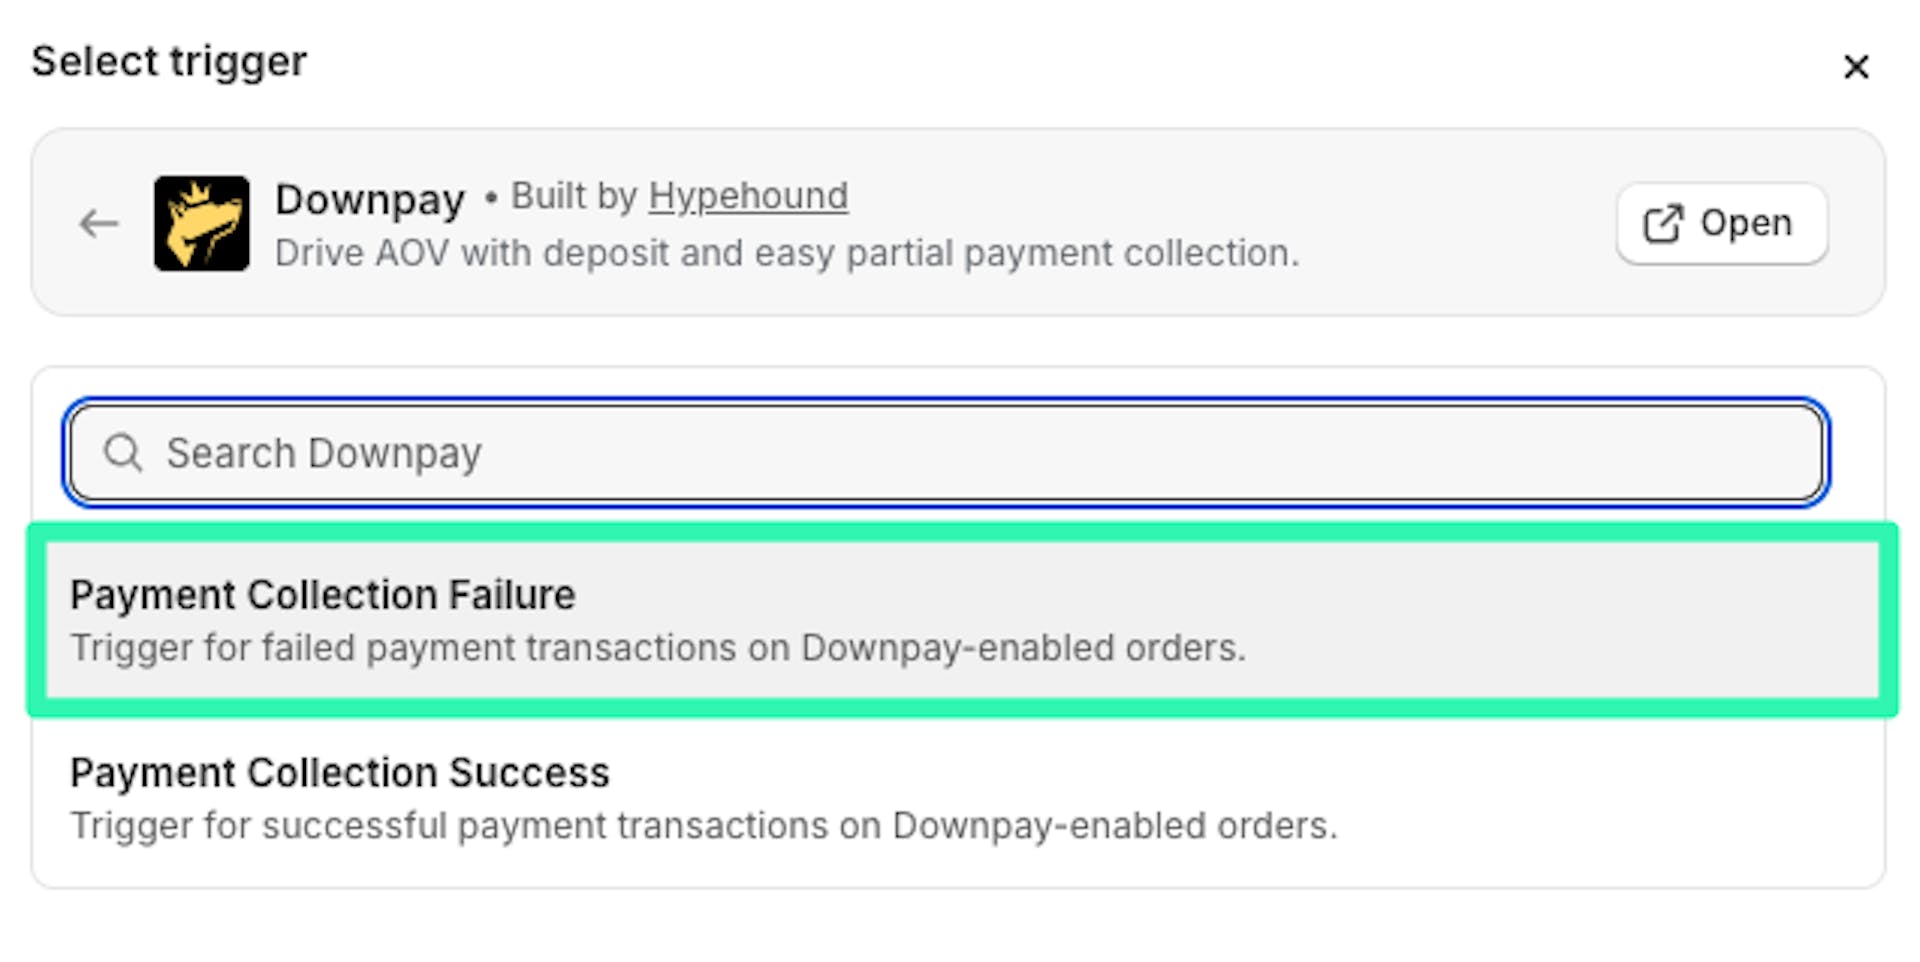Go back using the left arrow
This screenshot has width=1920, height=962.
tap(99, 223)
